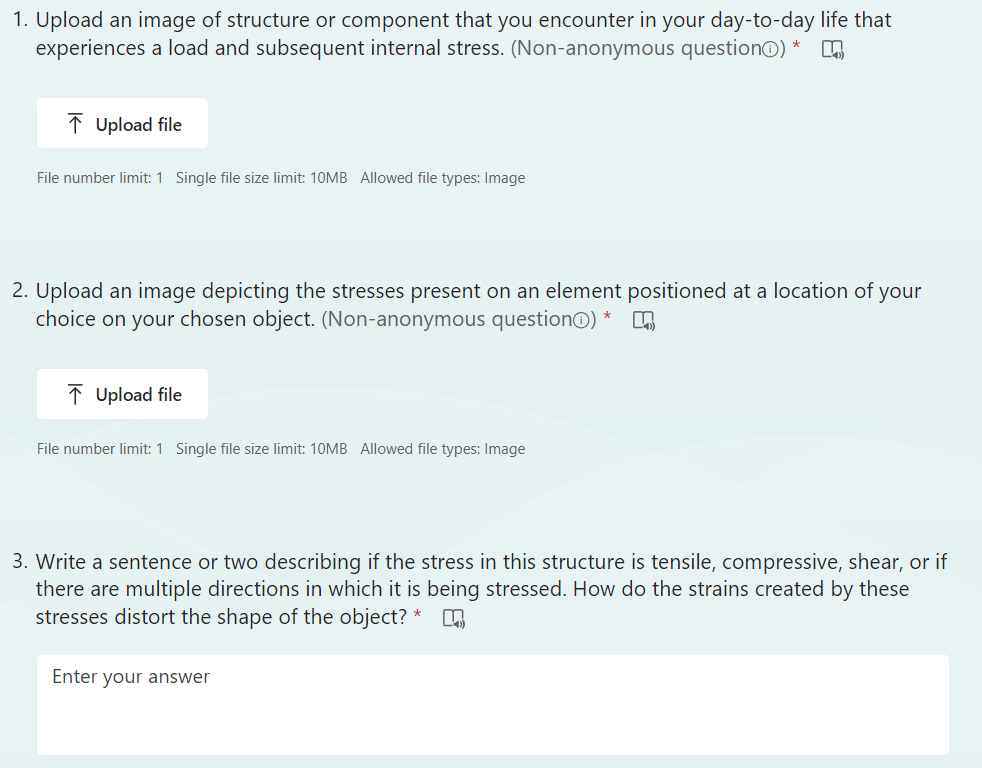Click 'Single file size limit: 10MB' under question 2
982x768 pixels.
(x=261, y=448)
